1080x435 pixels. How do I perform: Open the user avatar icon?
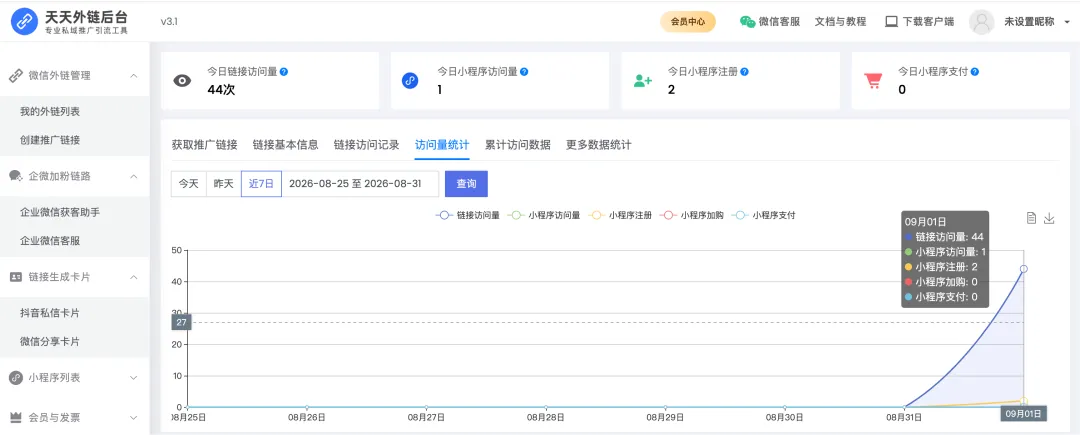click(x=982, y=22)
